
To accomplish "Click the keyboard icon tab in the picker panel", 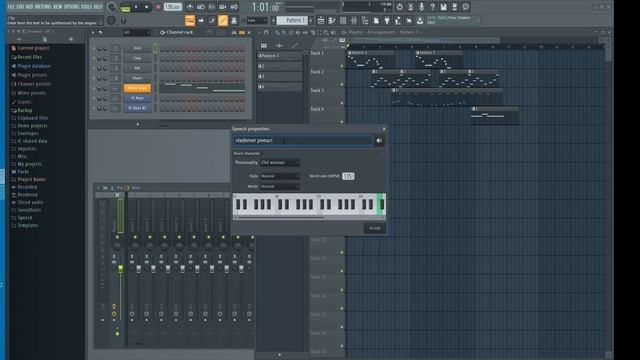I will (264, 46).
